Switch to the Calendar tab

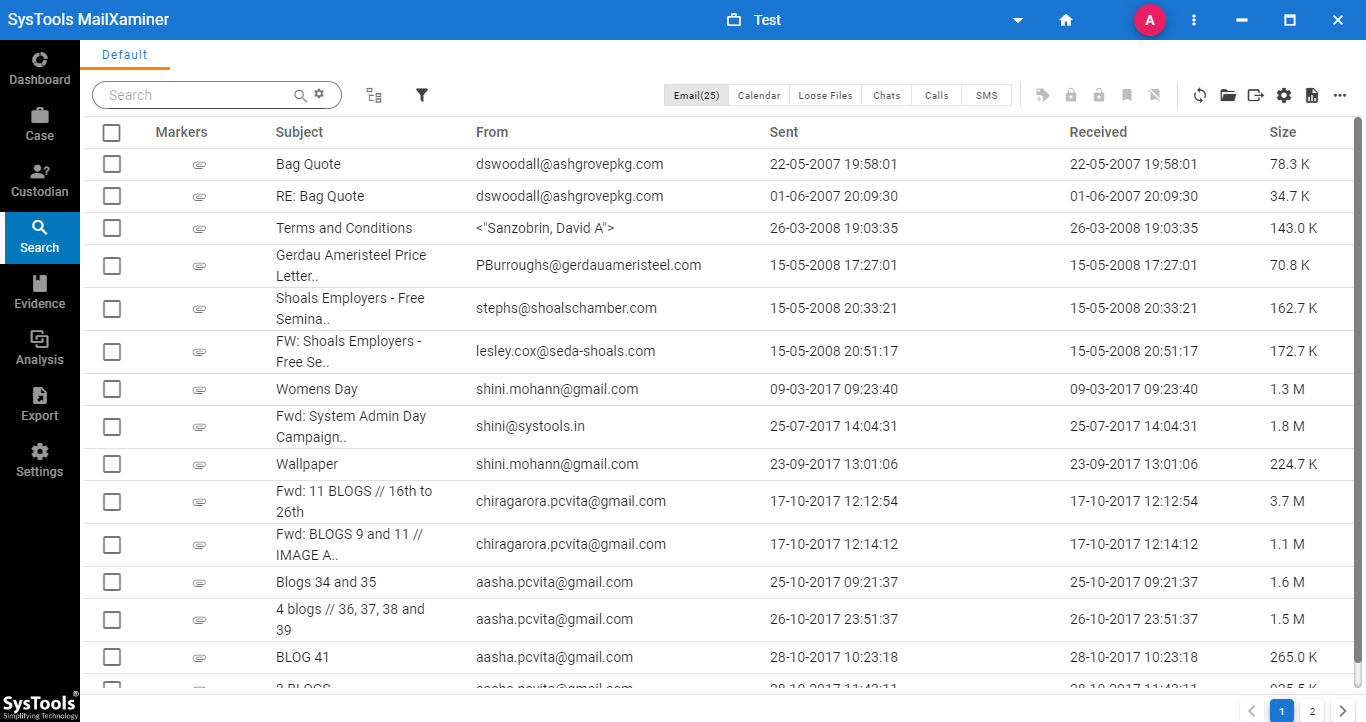pos(759,95)
